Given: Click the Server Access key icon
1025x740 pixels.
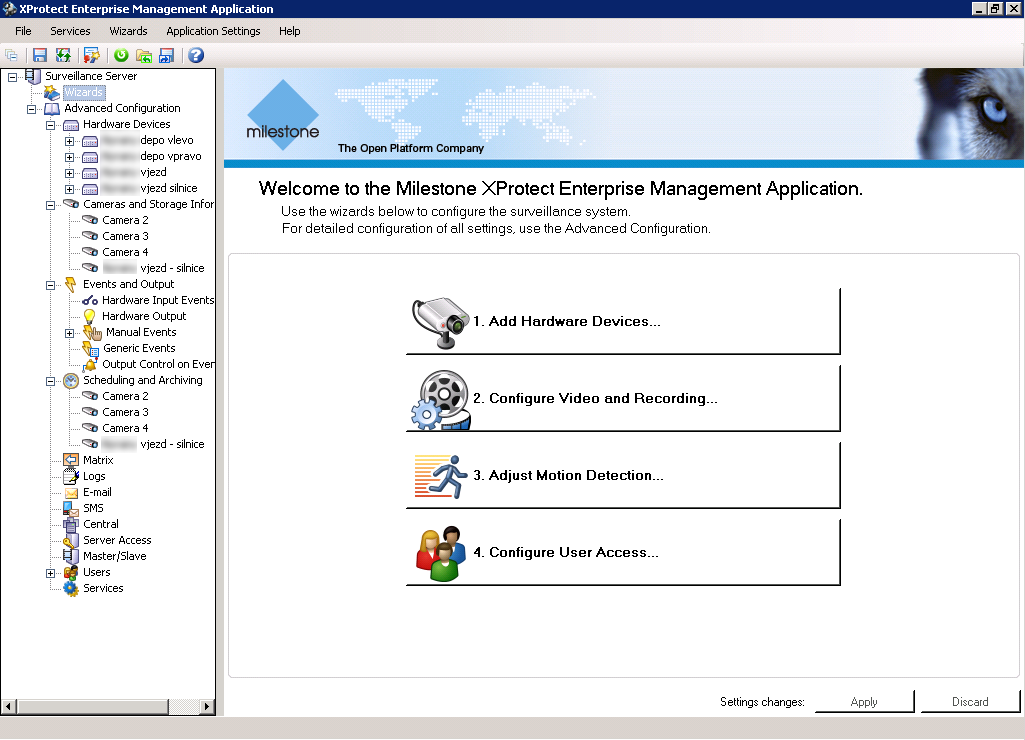Looking at the screenshot, I should point(71,541).
